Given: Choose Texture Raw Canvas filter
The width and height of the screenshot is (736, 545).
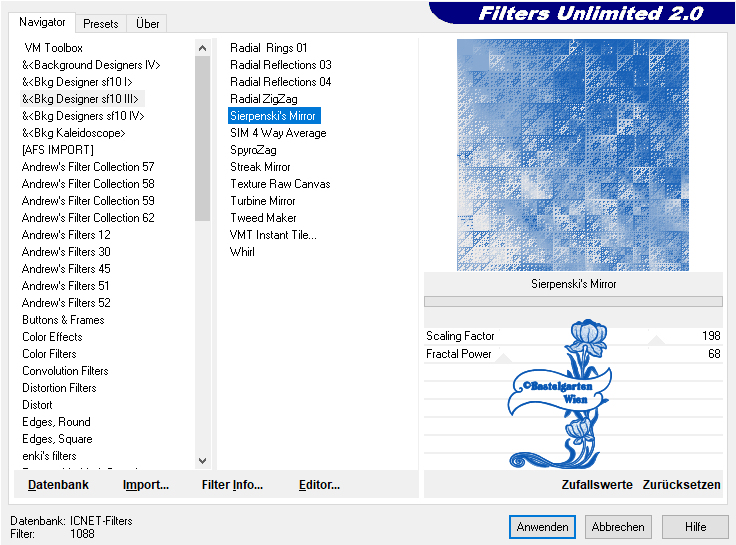Looking at the screenshot, I should point(280,184).
